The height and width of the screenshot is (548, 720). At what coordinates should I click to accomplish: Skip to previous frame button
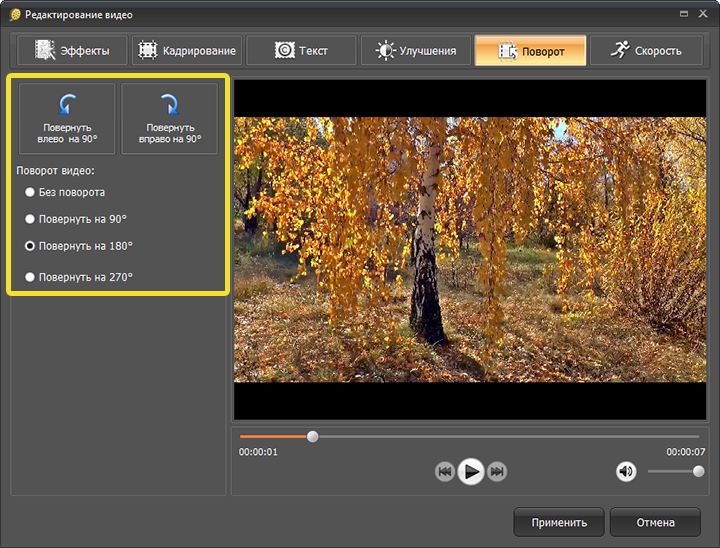click(445, 472)
